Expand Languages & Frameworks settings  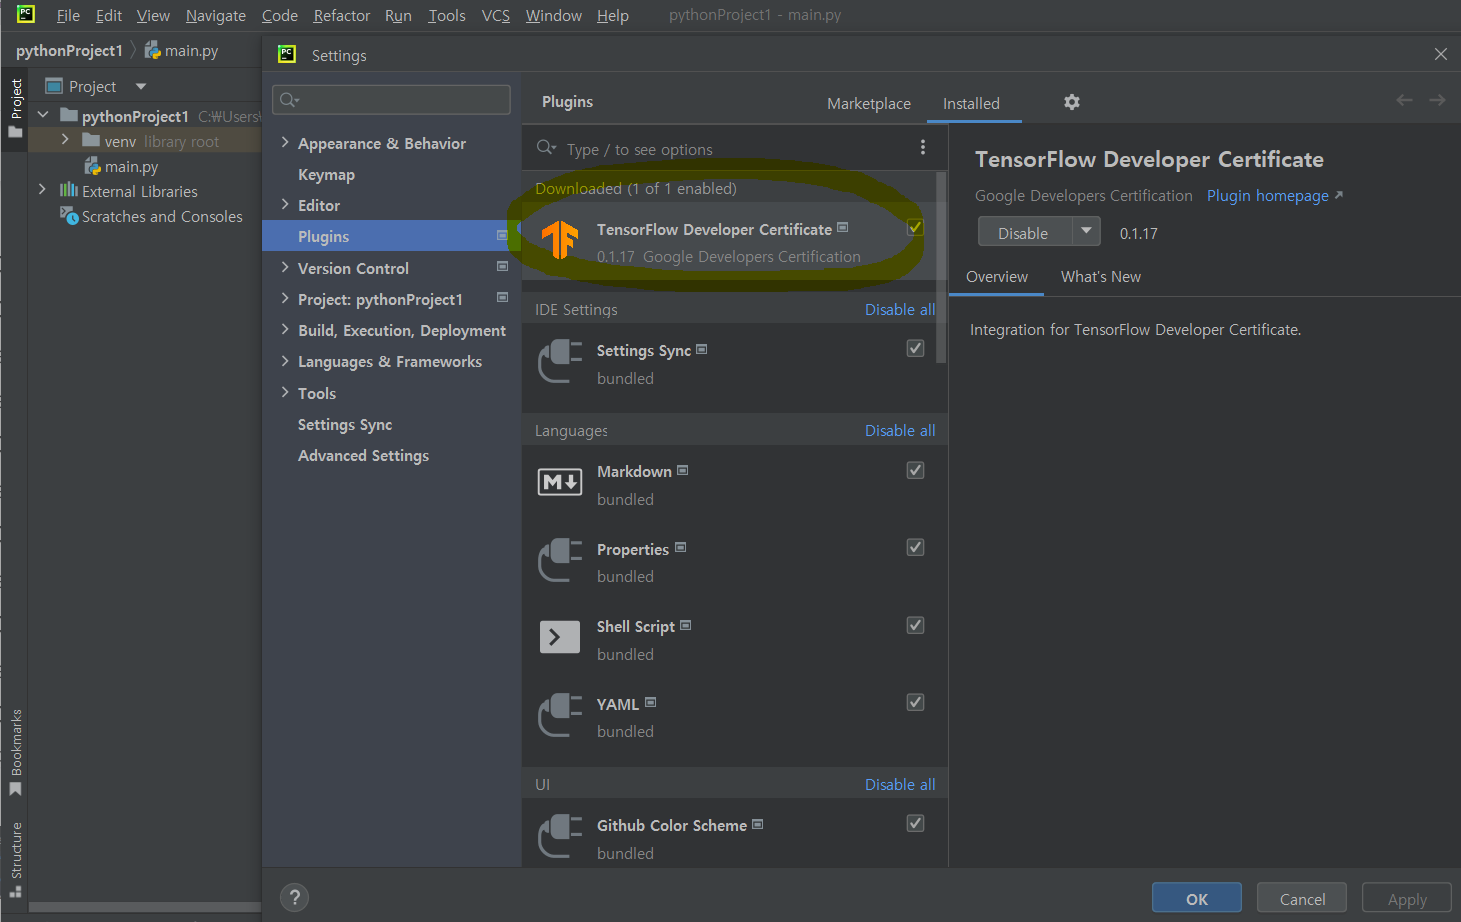click(x=285, y=360)
